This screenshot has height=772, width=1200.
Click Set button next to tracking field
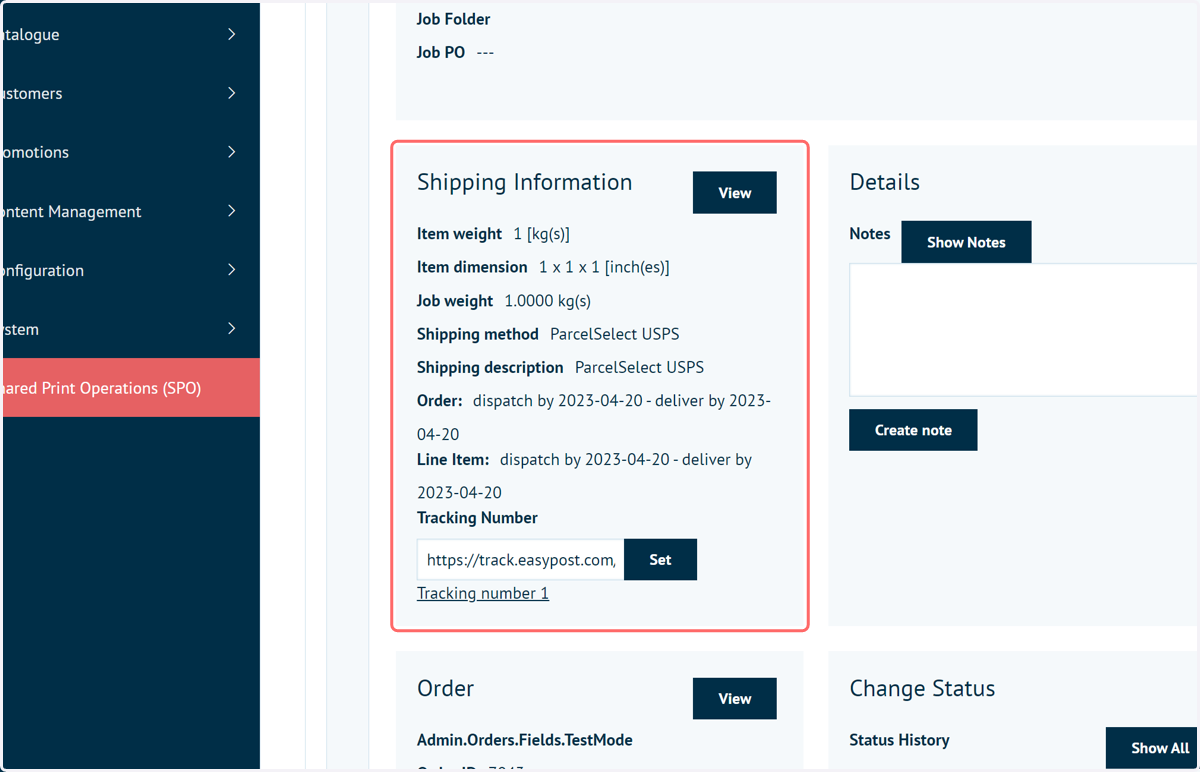(x=660, y=560)
